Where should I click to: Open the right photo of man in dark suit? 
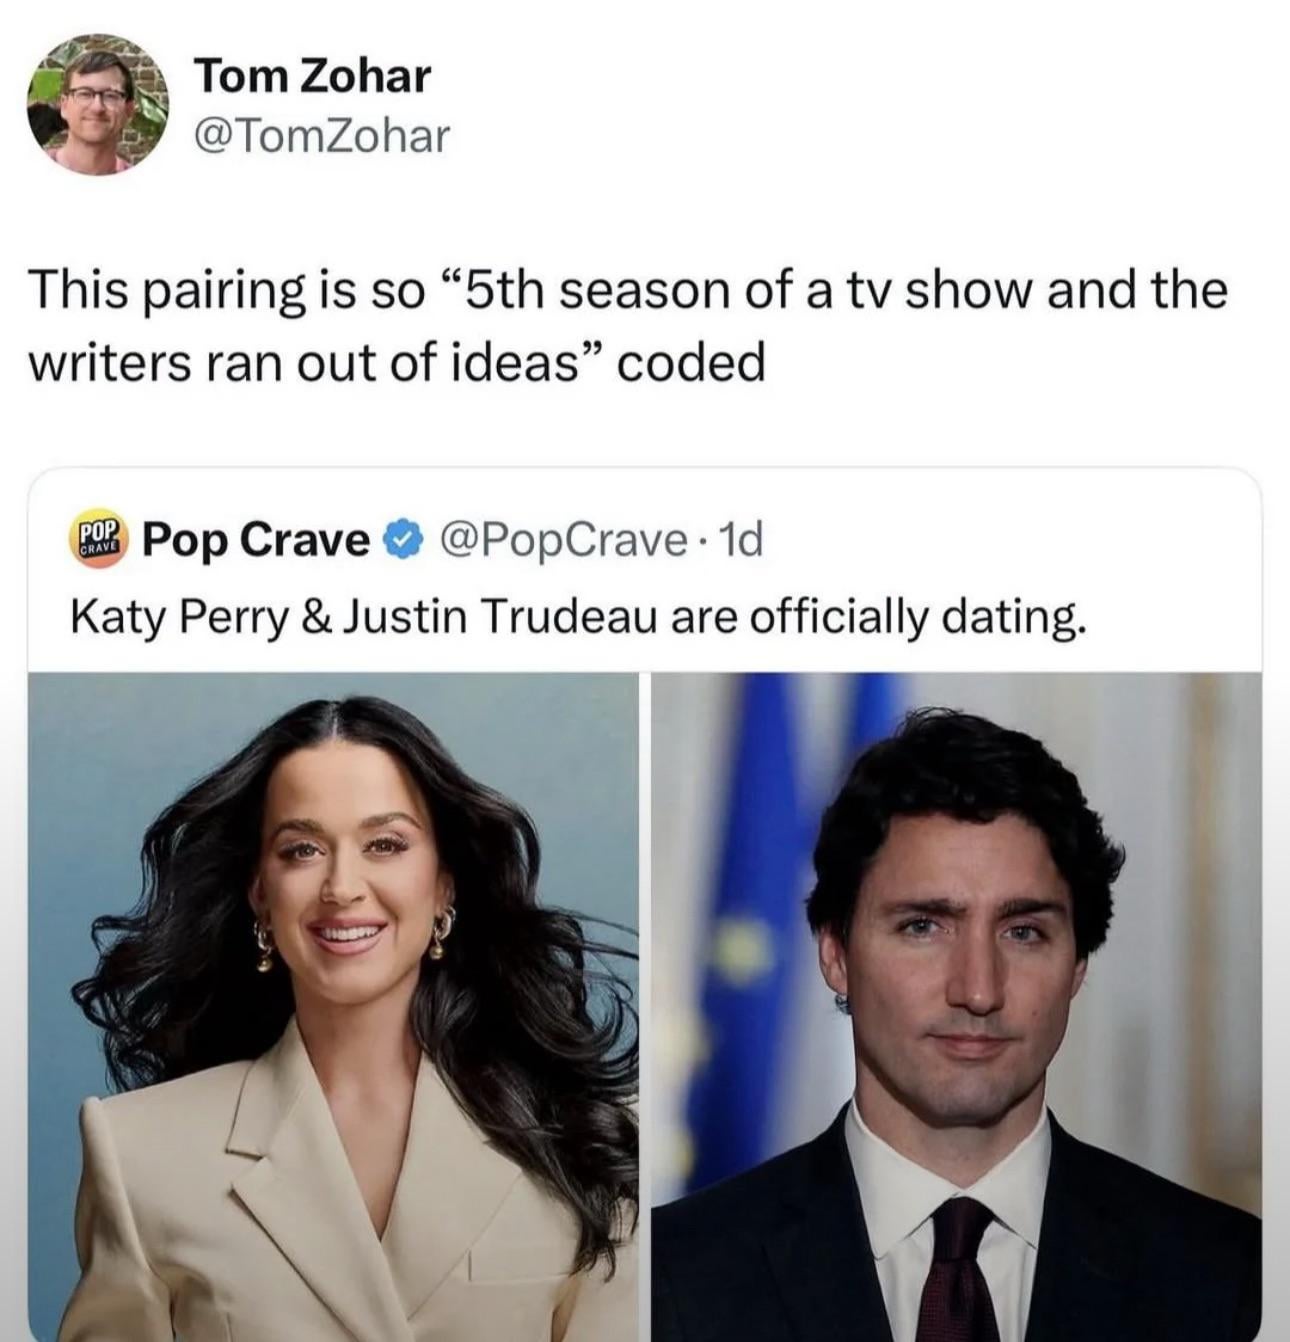[x=955, y=1006]
